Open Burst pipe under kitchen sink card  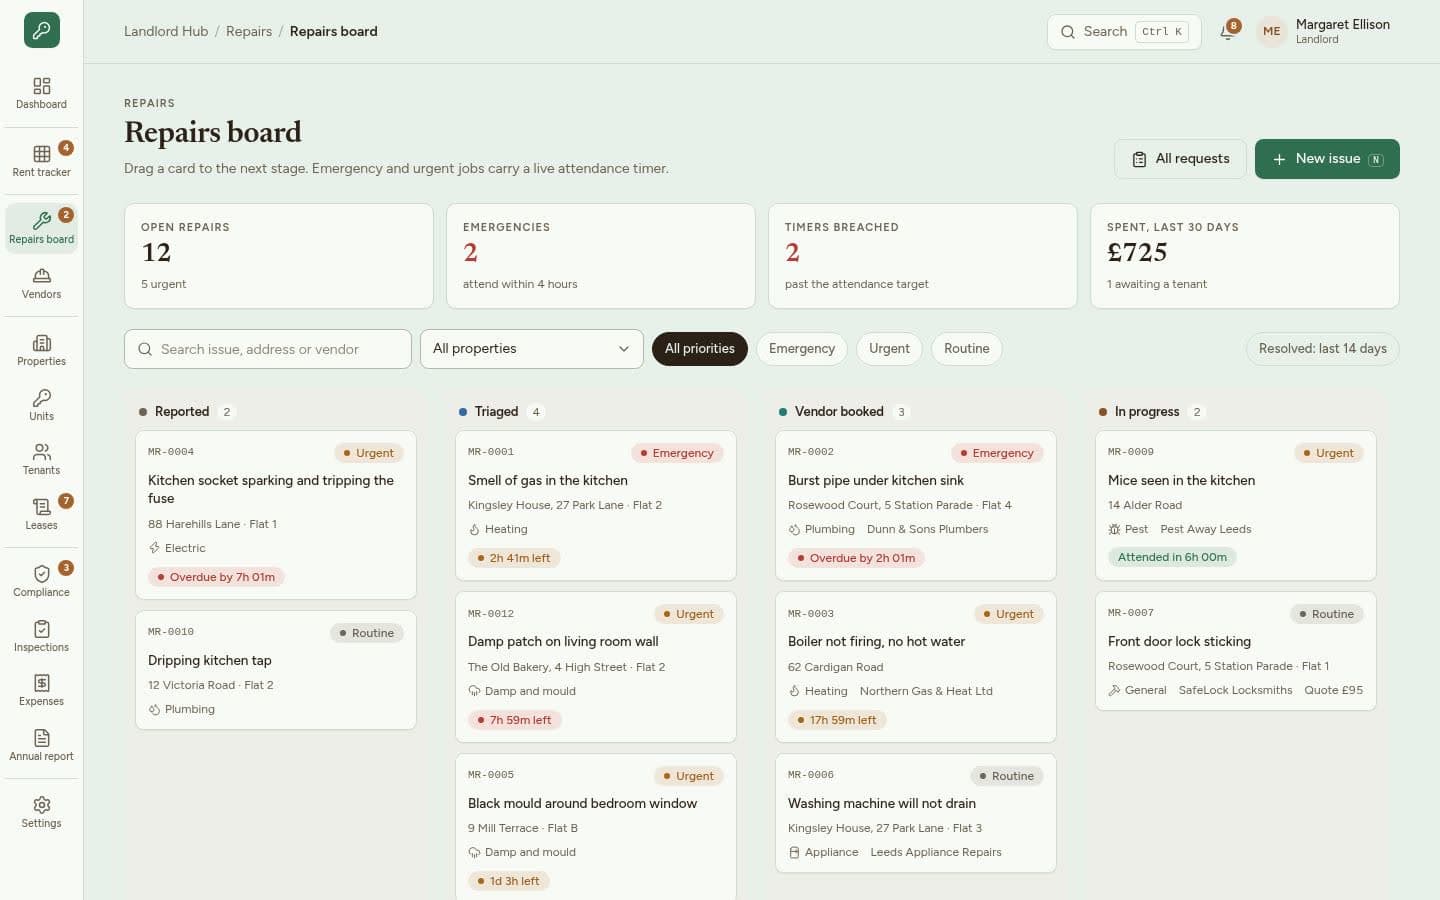tap(916, 506)
